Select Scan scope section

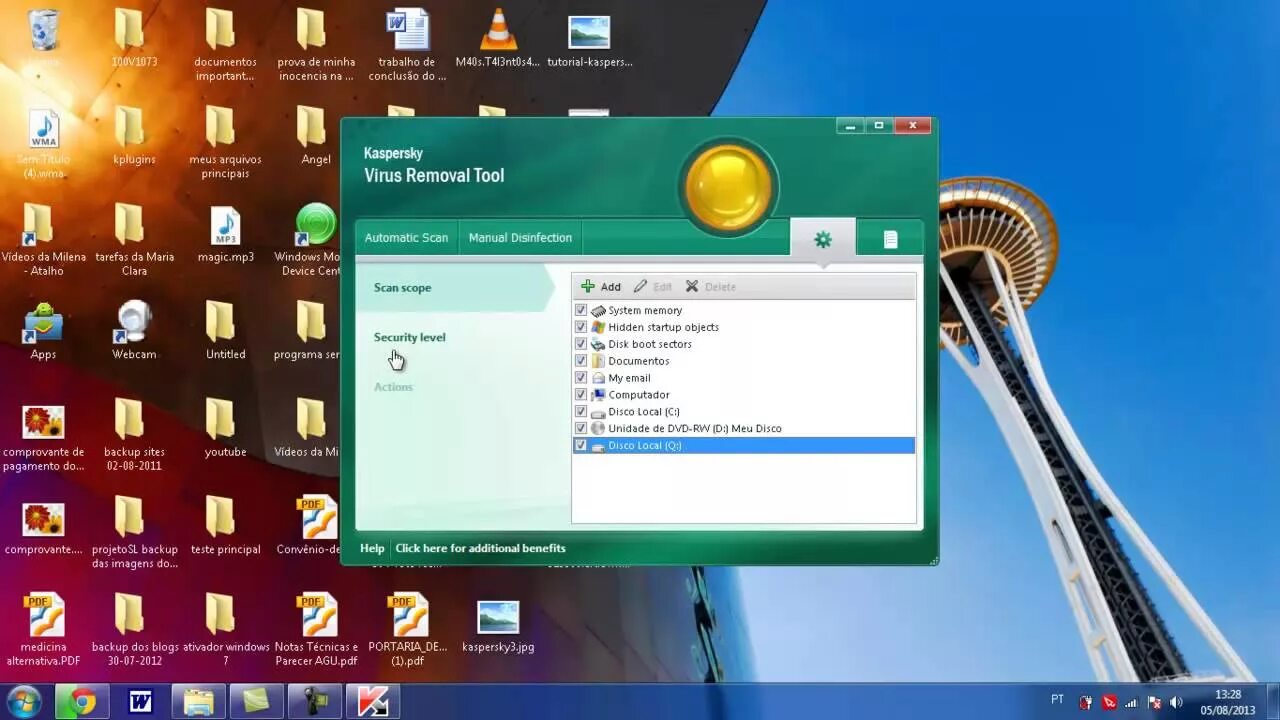tap(453, 288)
